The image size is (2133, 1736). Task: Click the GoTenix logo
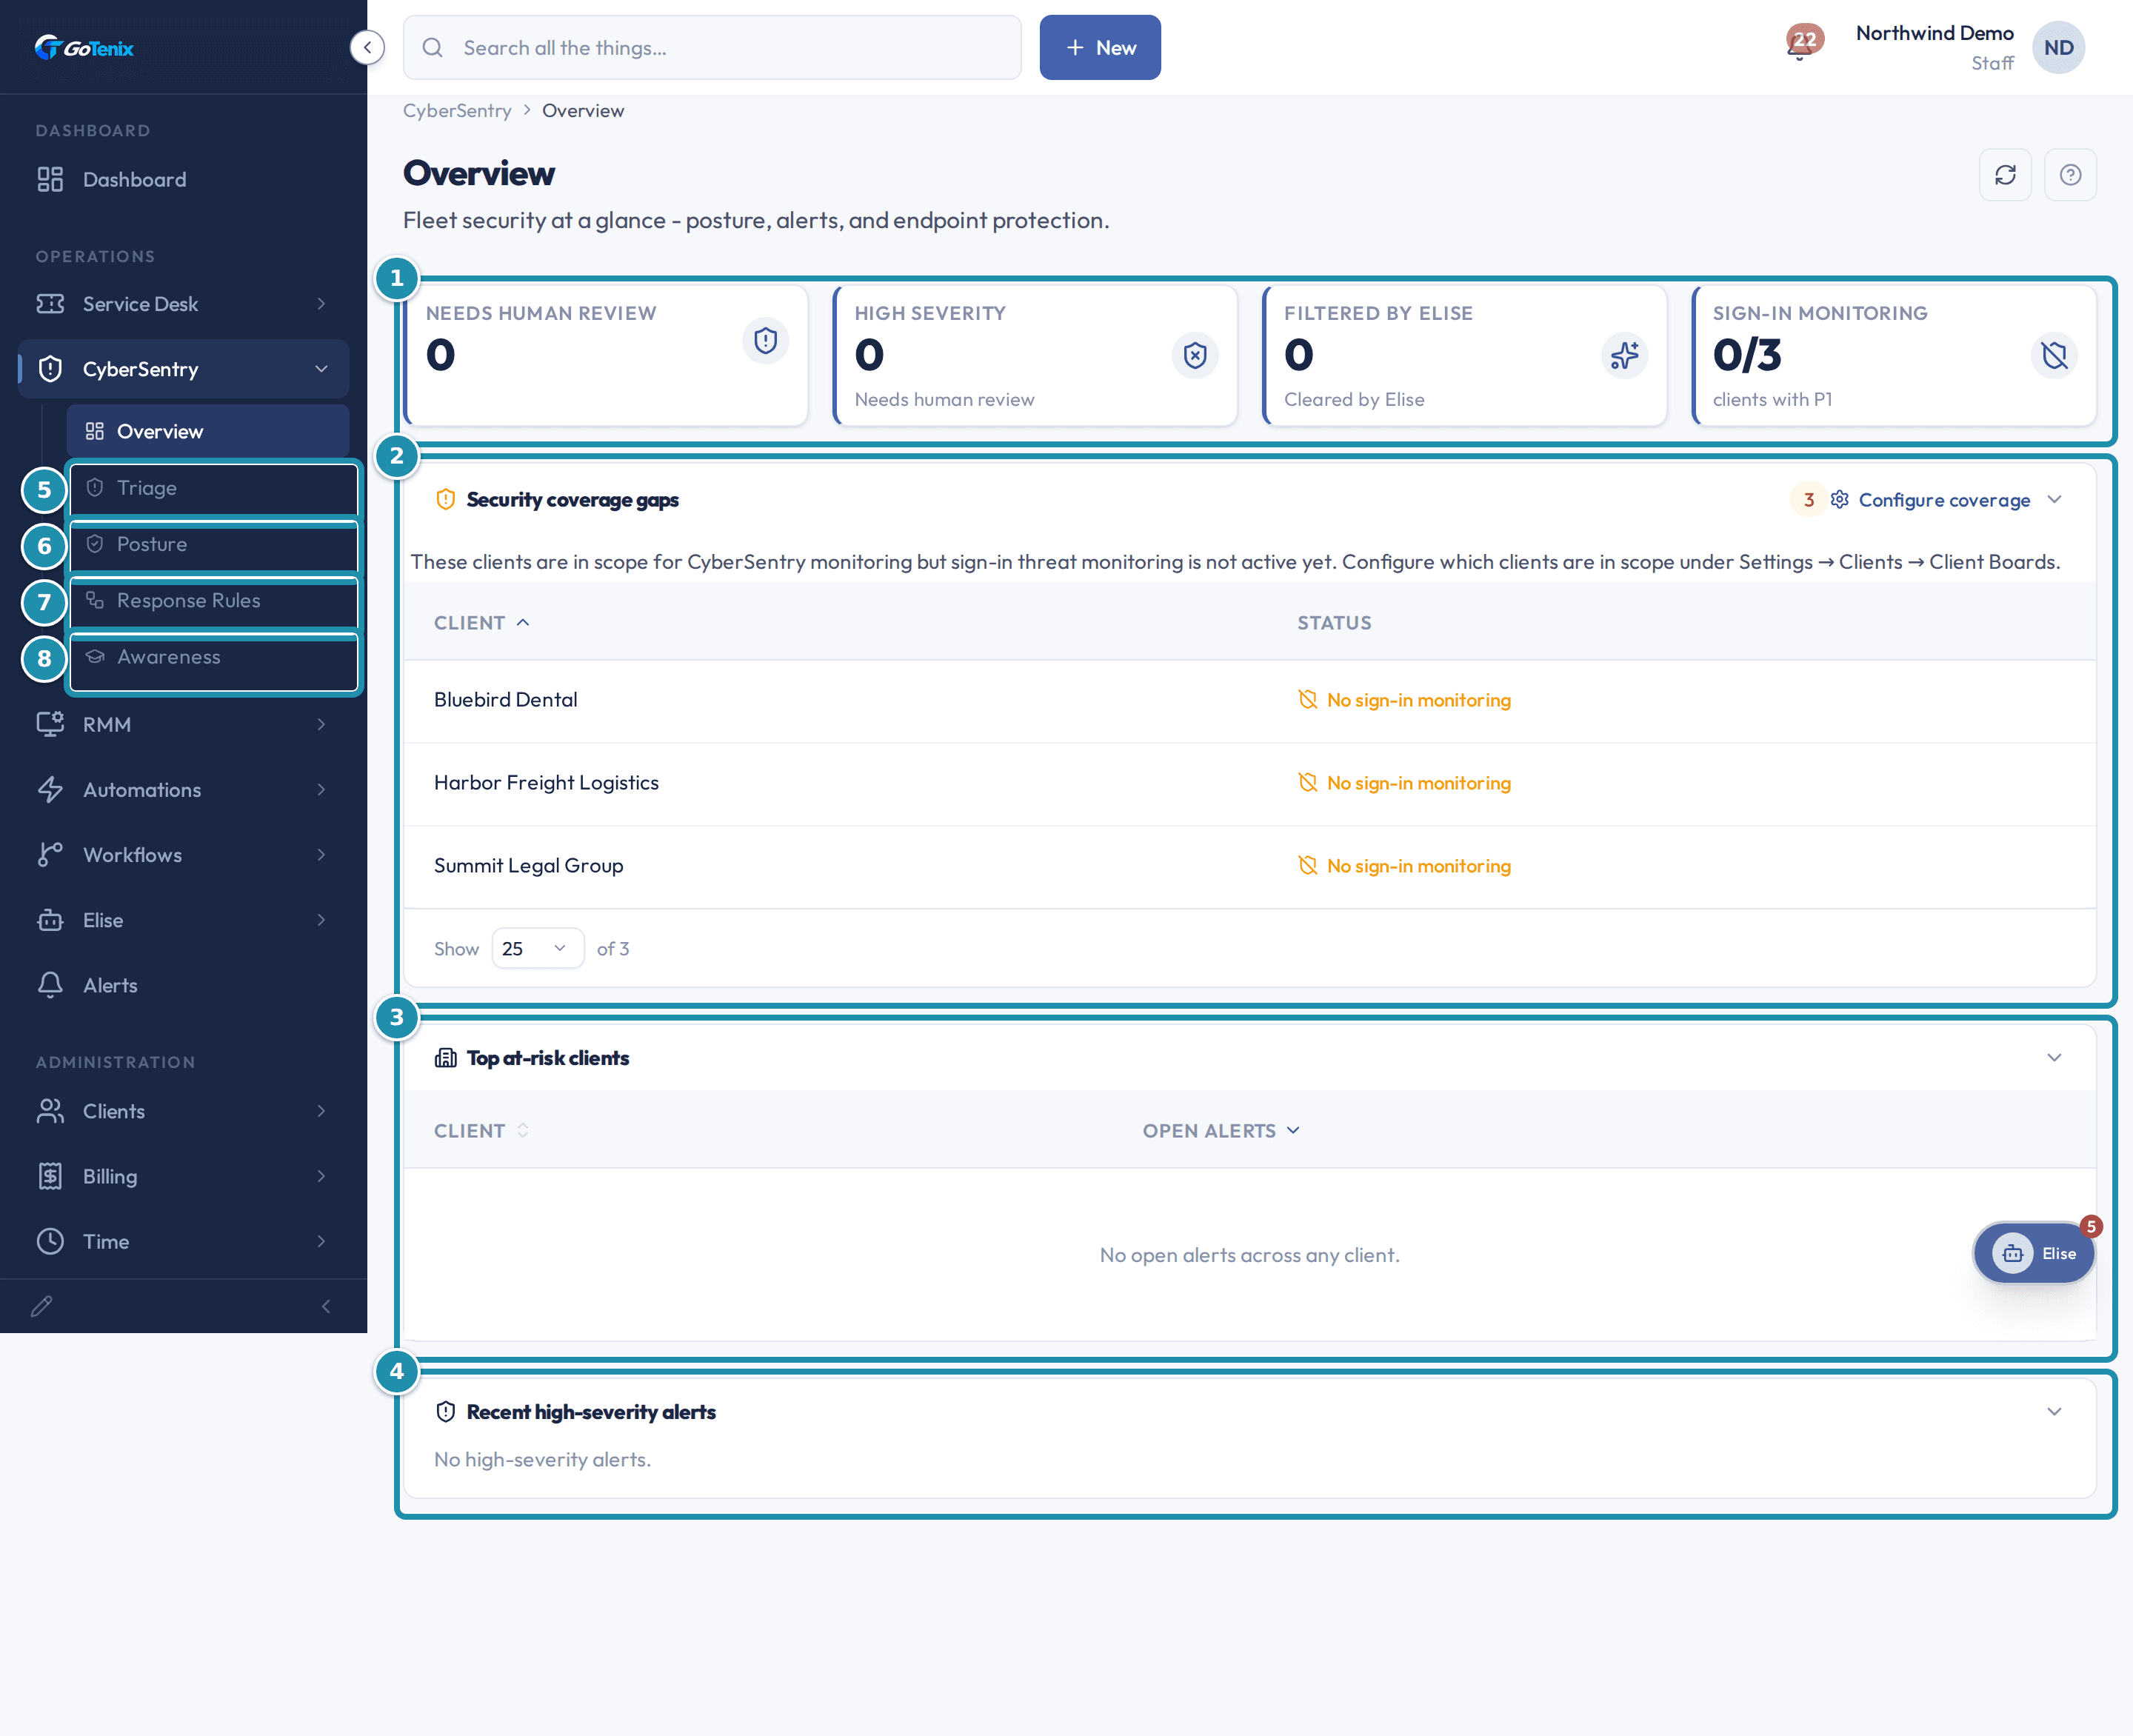pos(84,47)
